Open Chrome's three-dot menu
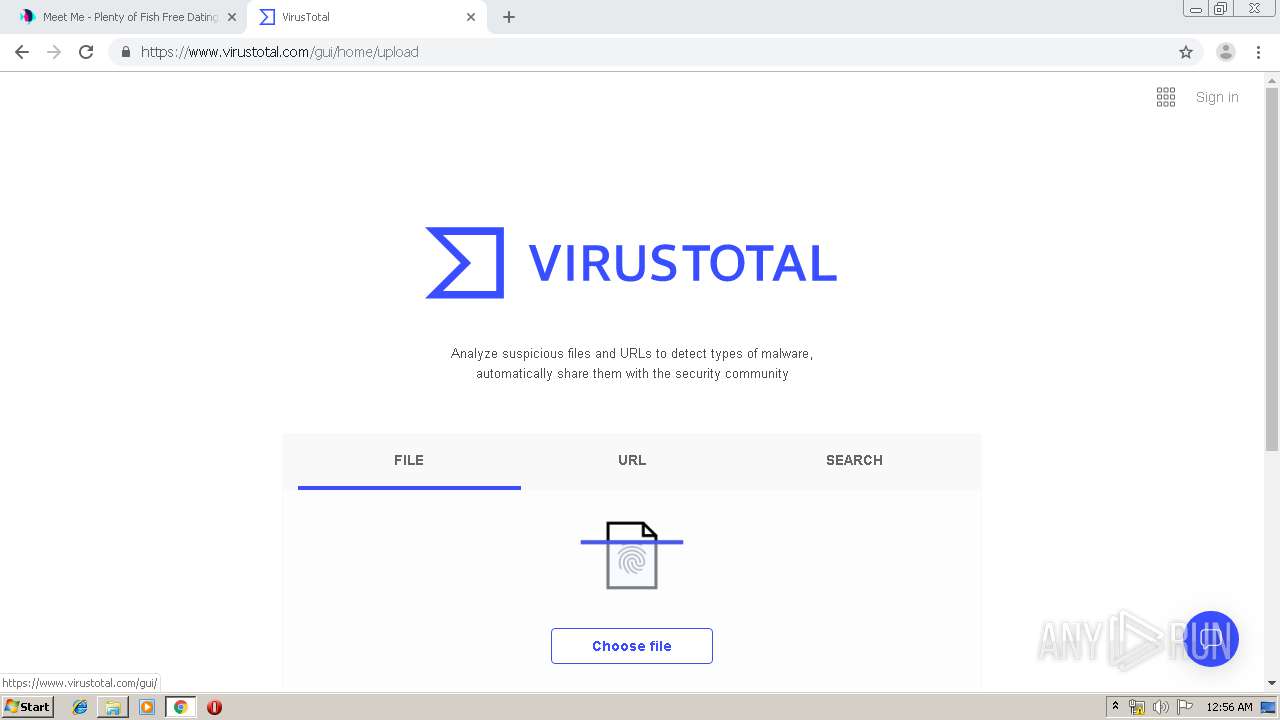Viewport: 1280px width, 720px height. [1258, 52]
